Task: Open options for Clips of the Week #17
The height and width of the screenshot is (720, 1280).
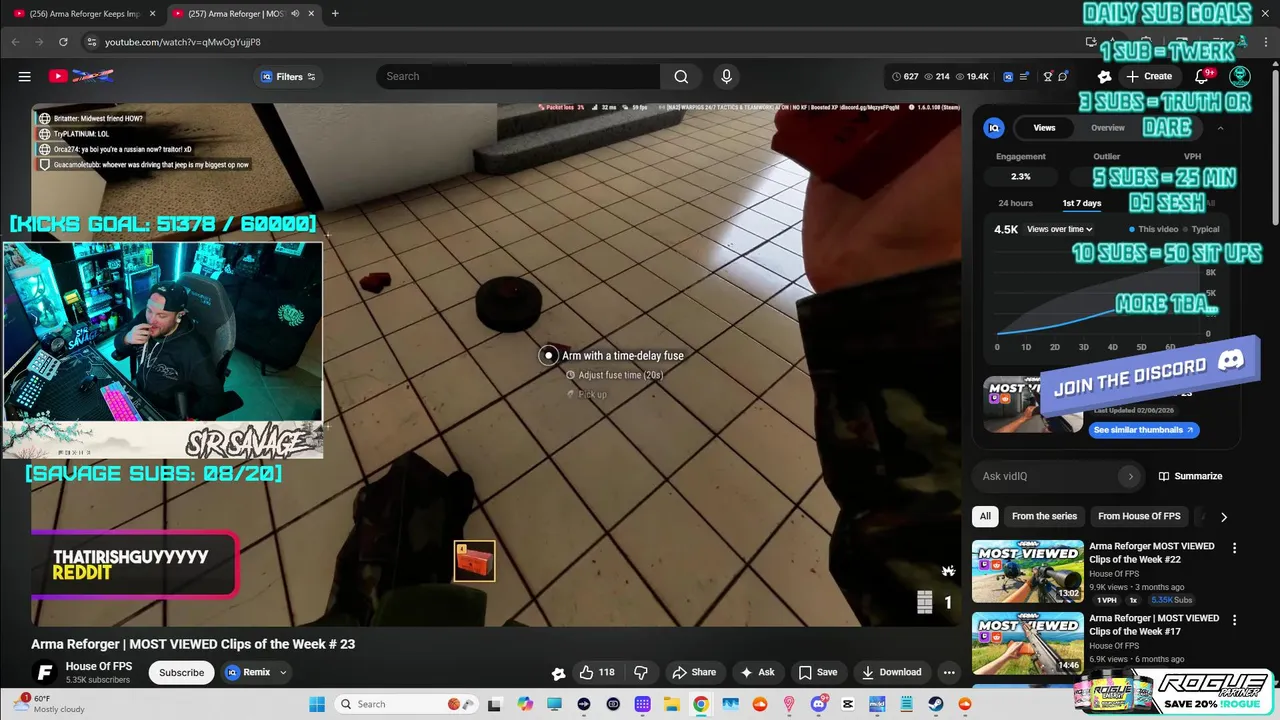Action: pos(1234,620)
